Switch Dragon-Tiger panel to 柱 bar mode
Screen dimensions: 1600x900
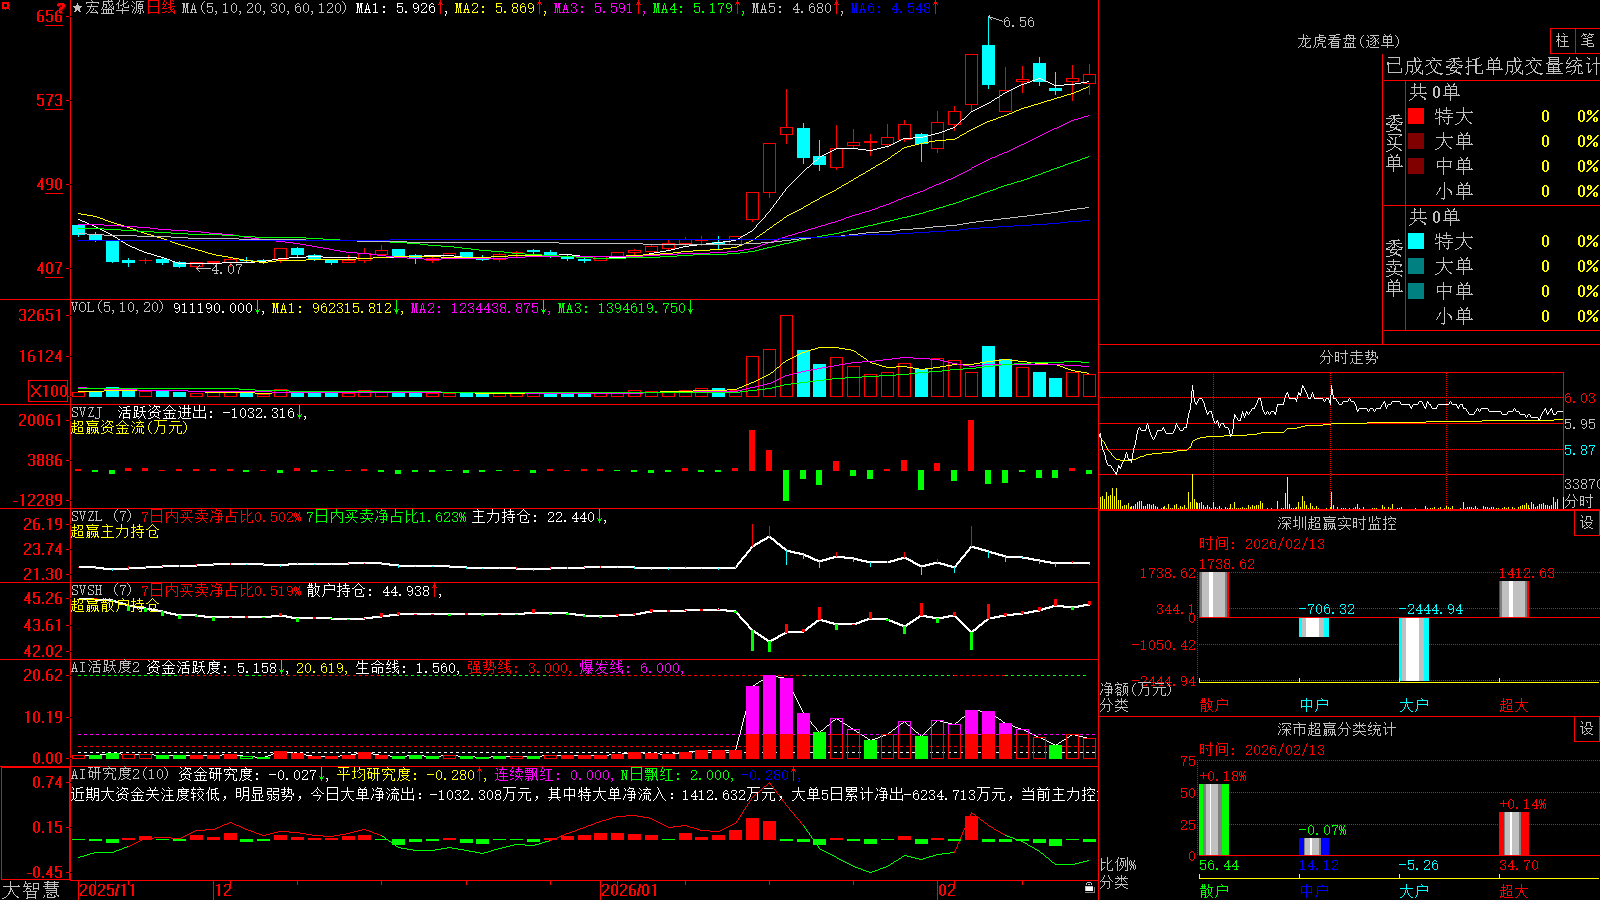[x=1562, y=40]
